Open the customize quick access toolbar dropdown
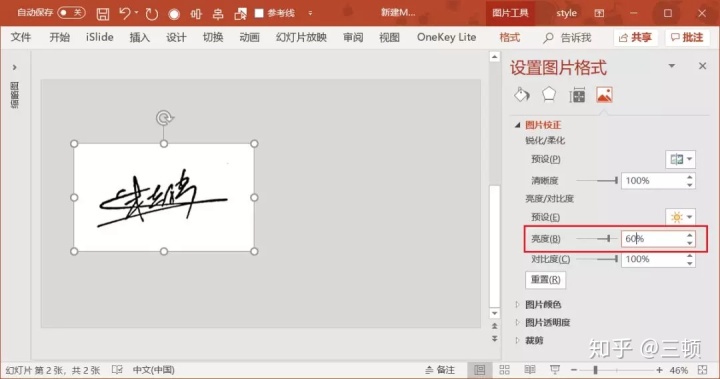Screen dimensions: 720x379 click(310, 13)
